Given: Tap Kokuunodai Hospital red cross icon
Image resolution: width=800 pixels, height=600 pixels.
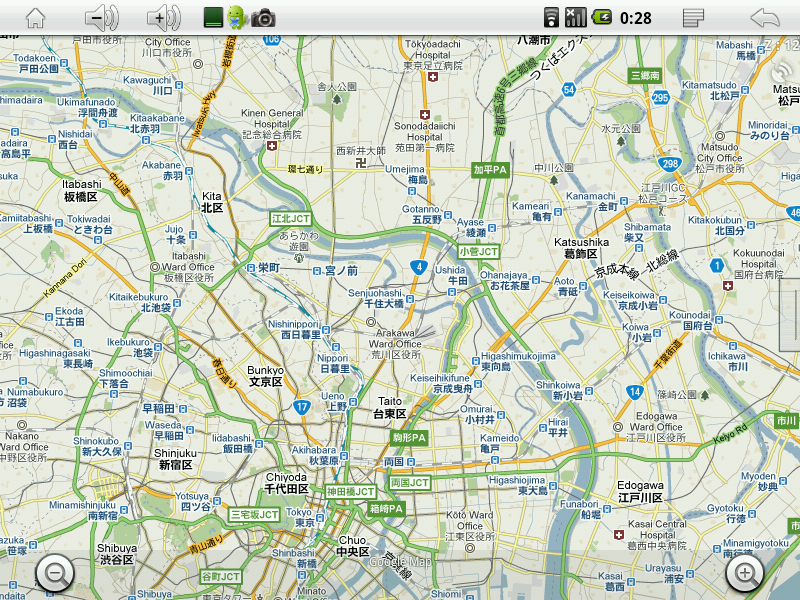Looking at the screenshot, I should pyautogui.click(x=728, y=286).
